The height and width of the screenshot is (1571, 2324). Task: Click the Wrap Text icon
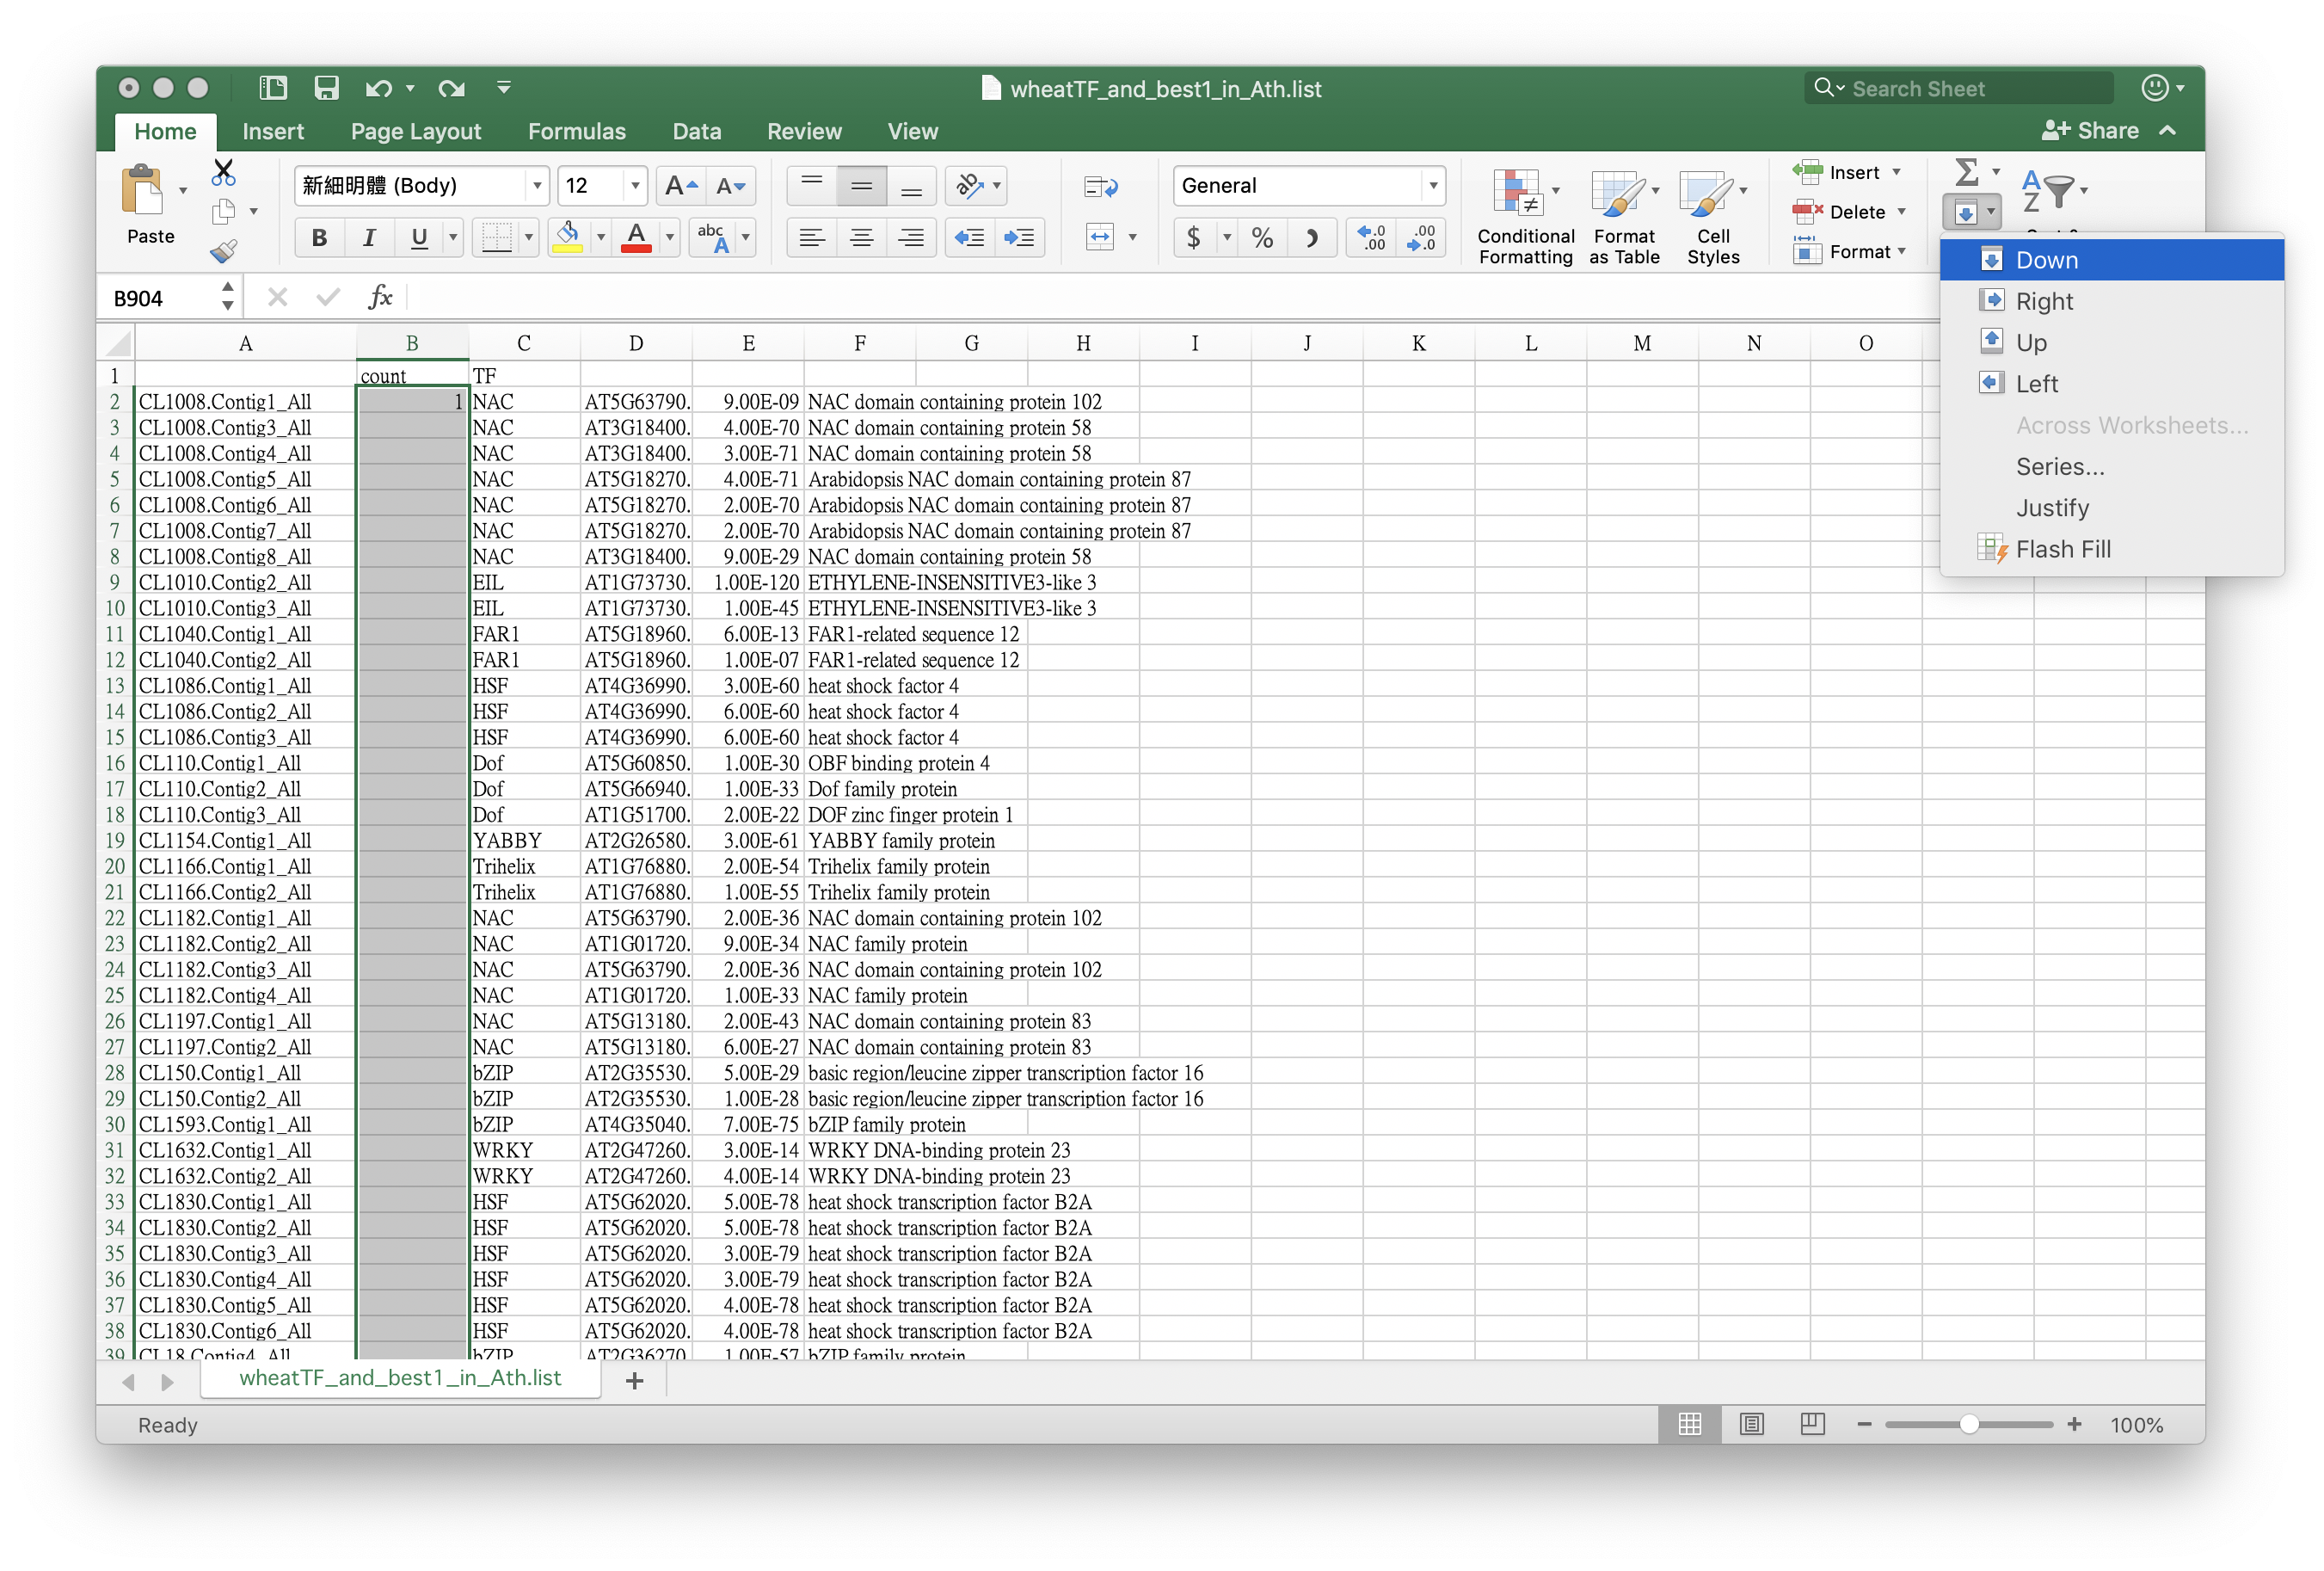[x=1100, y=186]
